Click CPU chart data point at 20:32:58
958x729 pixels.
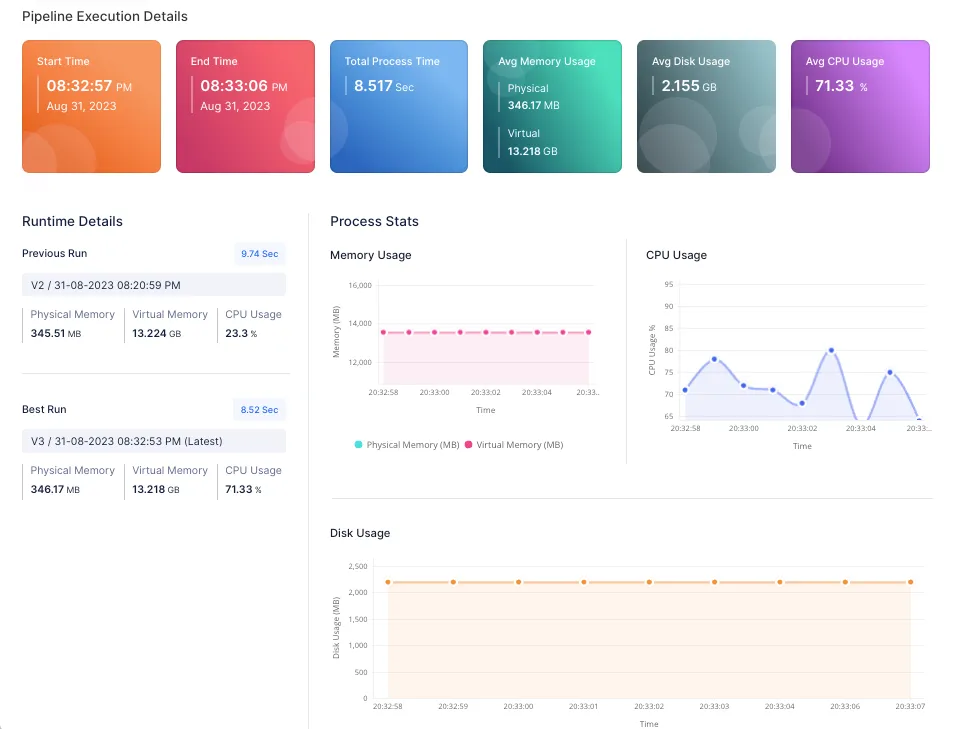685,390
